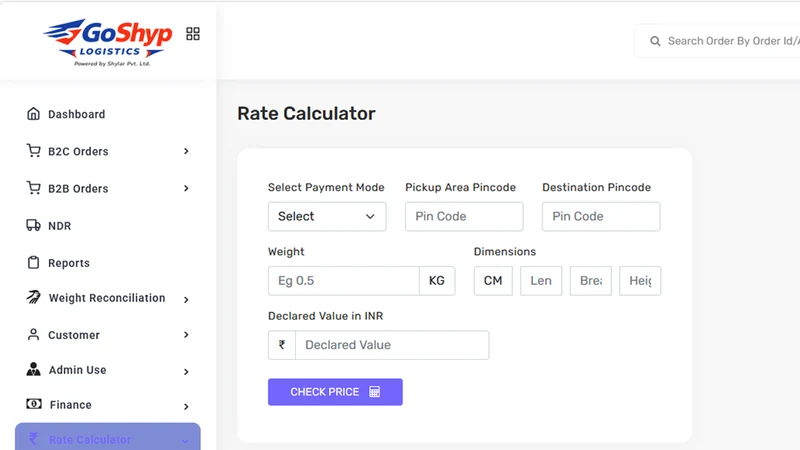Expand the Weight Reconciliation chevron
Viewport: 800px width, 450px height.
click(x=186, y=299)
